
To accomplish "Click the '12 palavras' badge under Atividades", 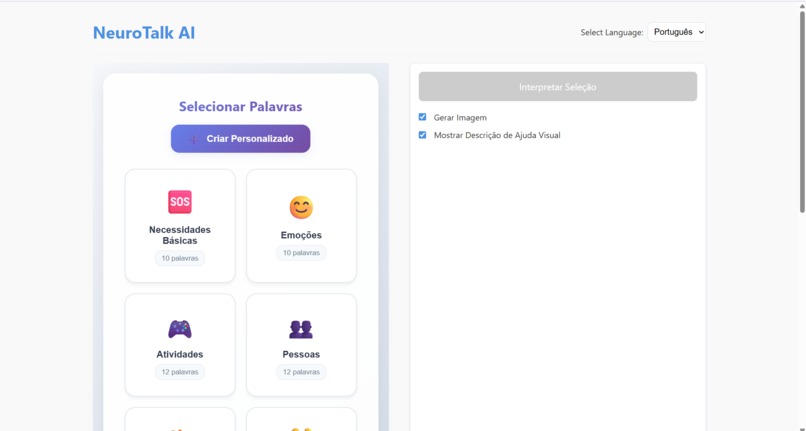I will point(180,372).
